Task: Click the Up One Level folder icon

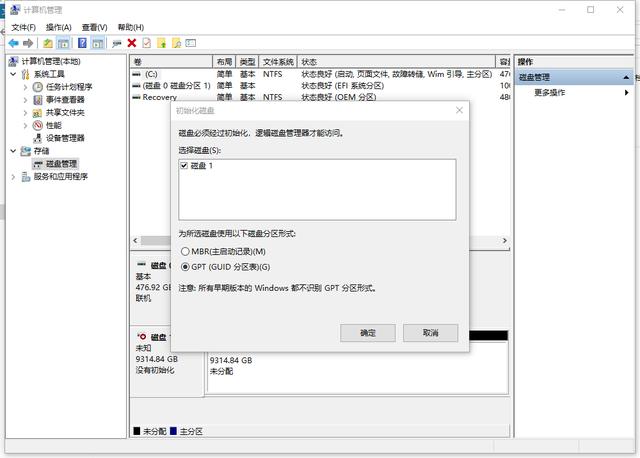Action: tap(48, 43)
